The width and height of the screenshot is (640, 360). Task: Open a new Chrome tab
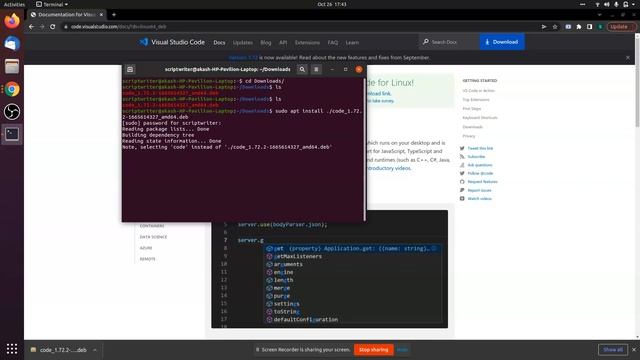[x=114, y=15]
